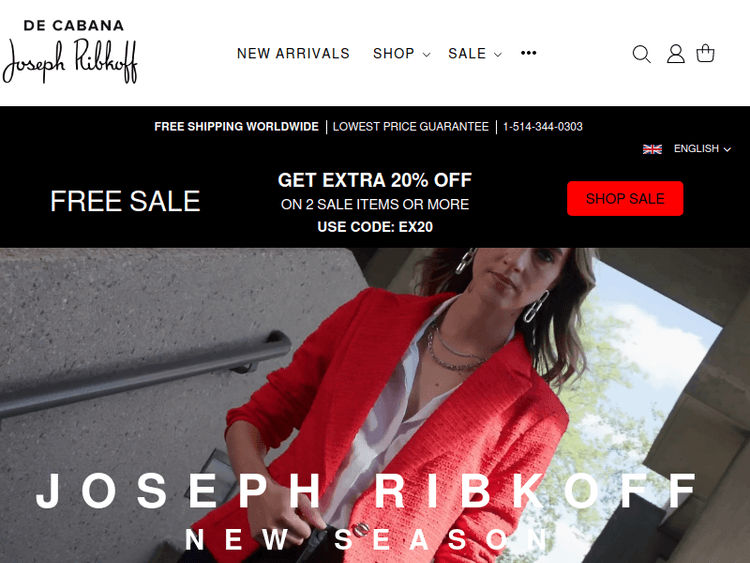Click the FREE SALE banner heading
The image size is (750, 563).
click(x=125, y=201)
